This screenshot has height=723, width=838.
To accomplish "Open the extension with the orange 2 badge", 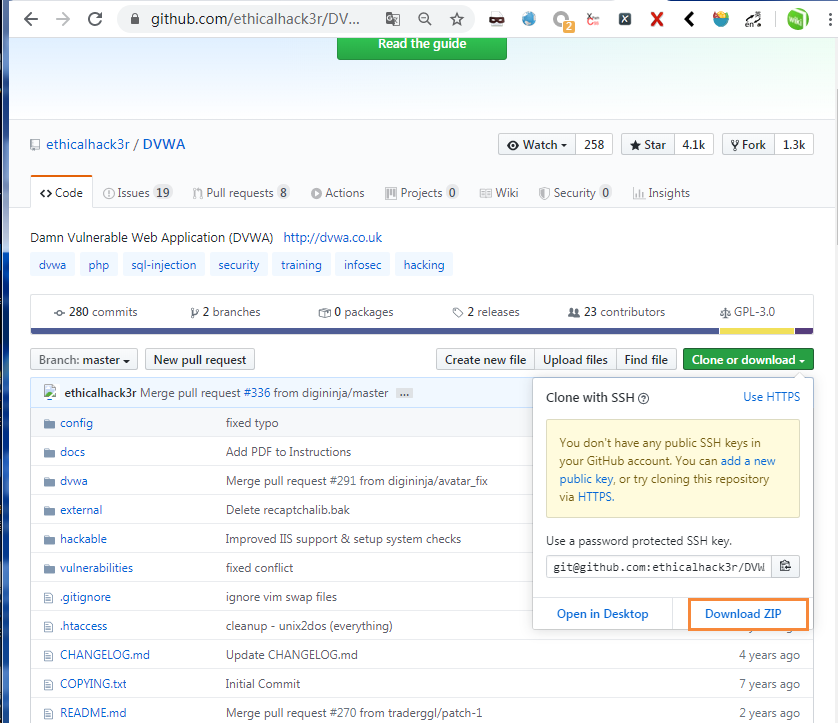I will (x=562, y=21).
